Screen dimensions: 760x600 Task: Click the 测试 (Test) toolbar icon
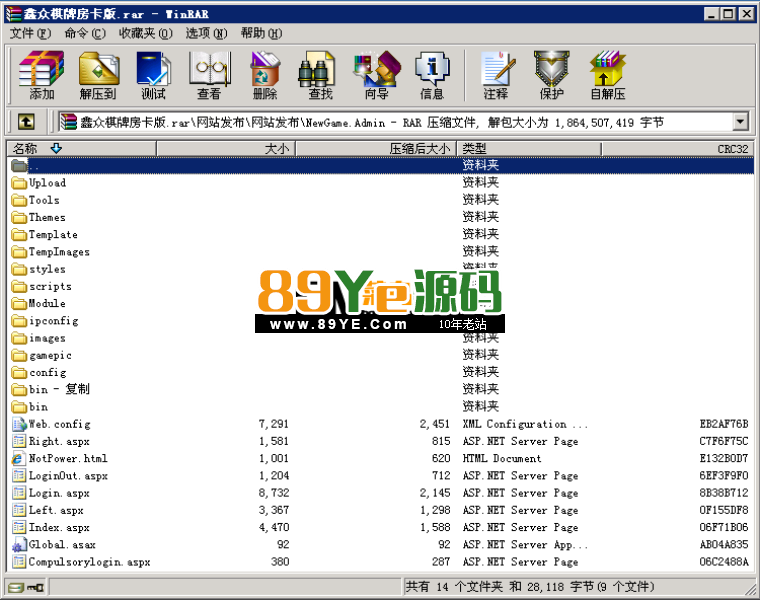click(154, 75)
